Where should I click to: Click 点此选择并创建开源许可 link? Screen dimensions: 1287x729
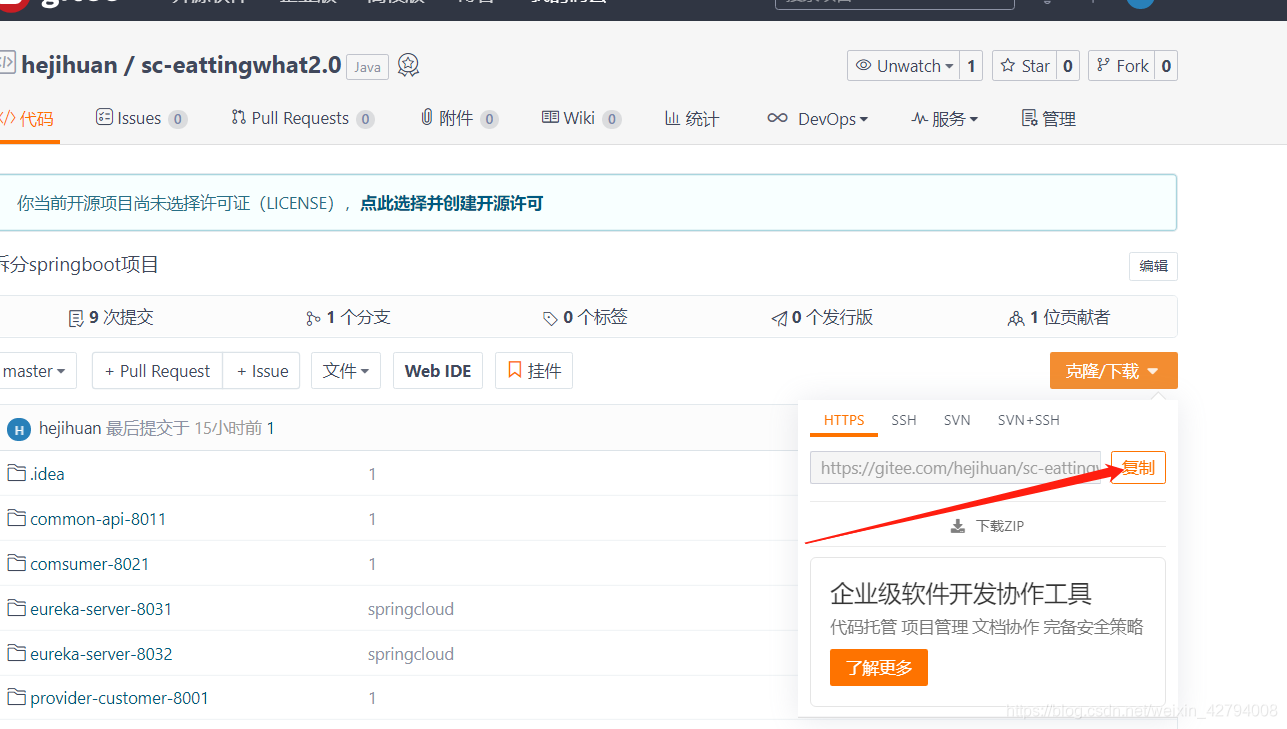[451, 203]
